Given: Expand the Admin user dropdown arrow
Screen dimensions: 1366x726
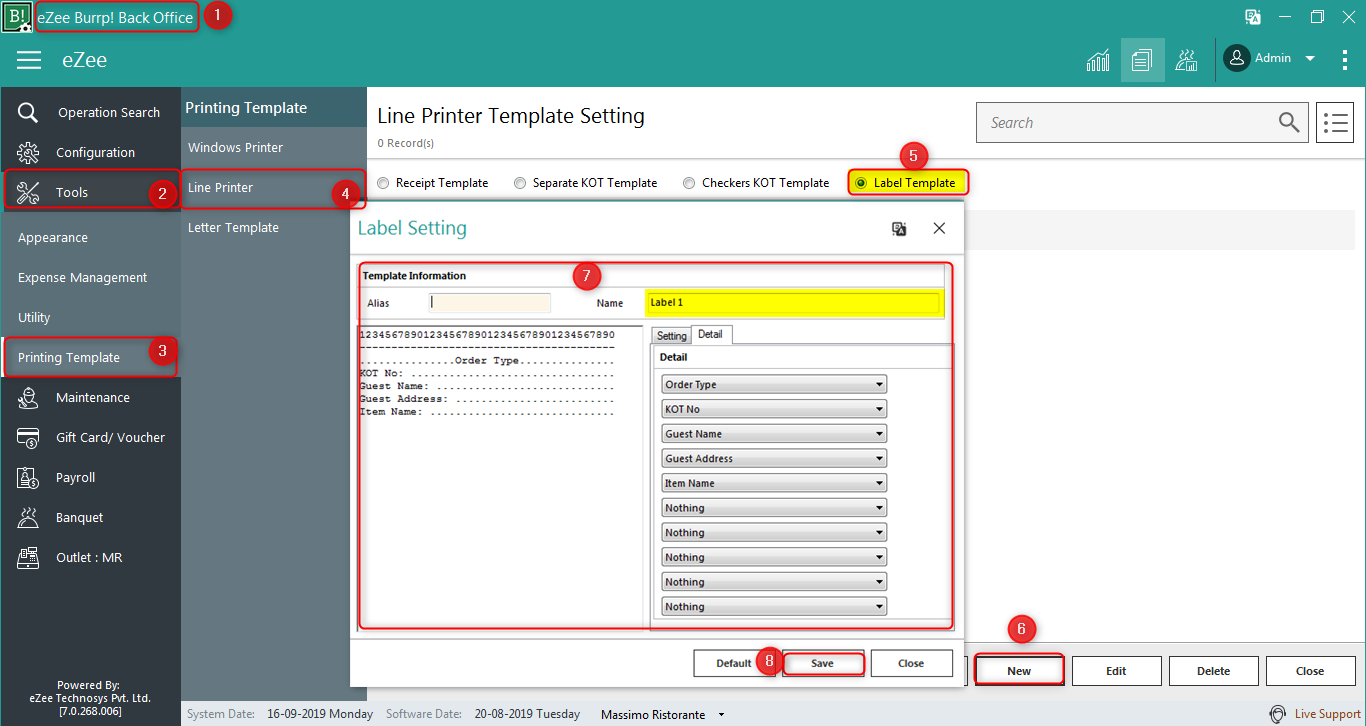Looking at the screenshot, I should click(x=1310, y=59).
